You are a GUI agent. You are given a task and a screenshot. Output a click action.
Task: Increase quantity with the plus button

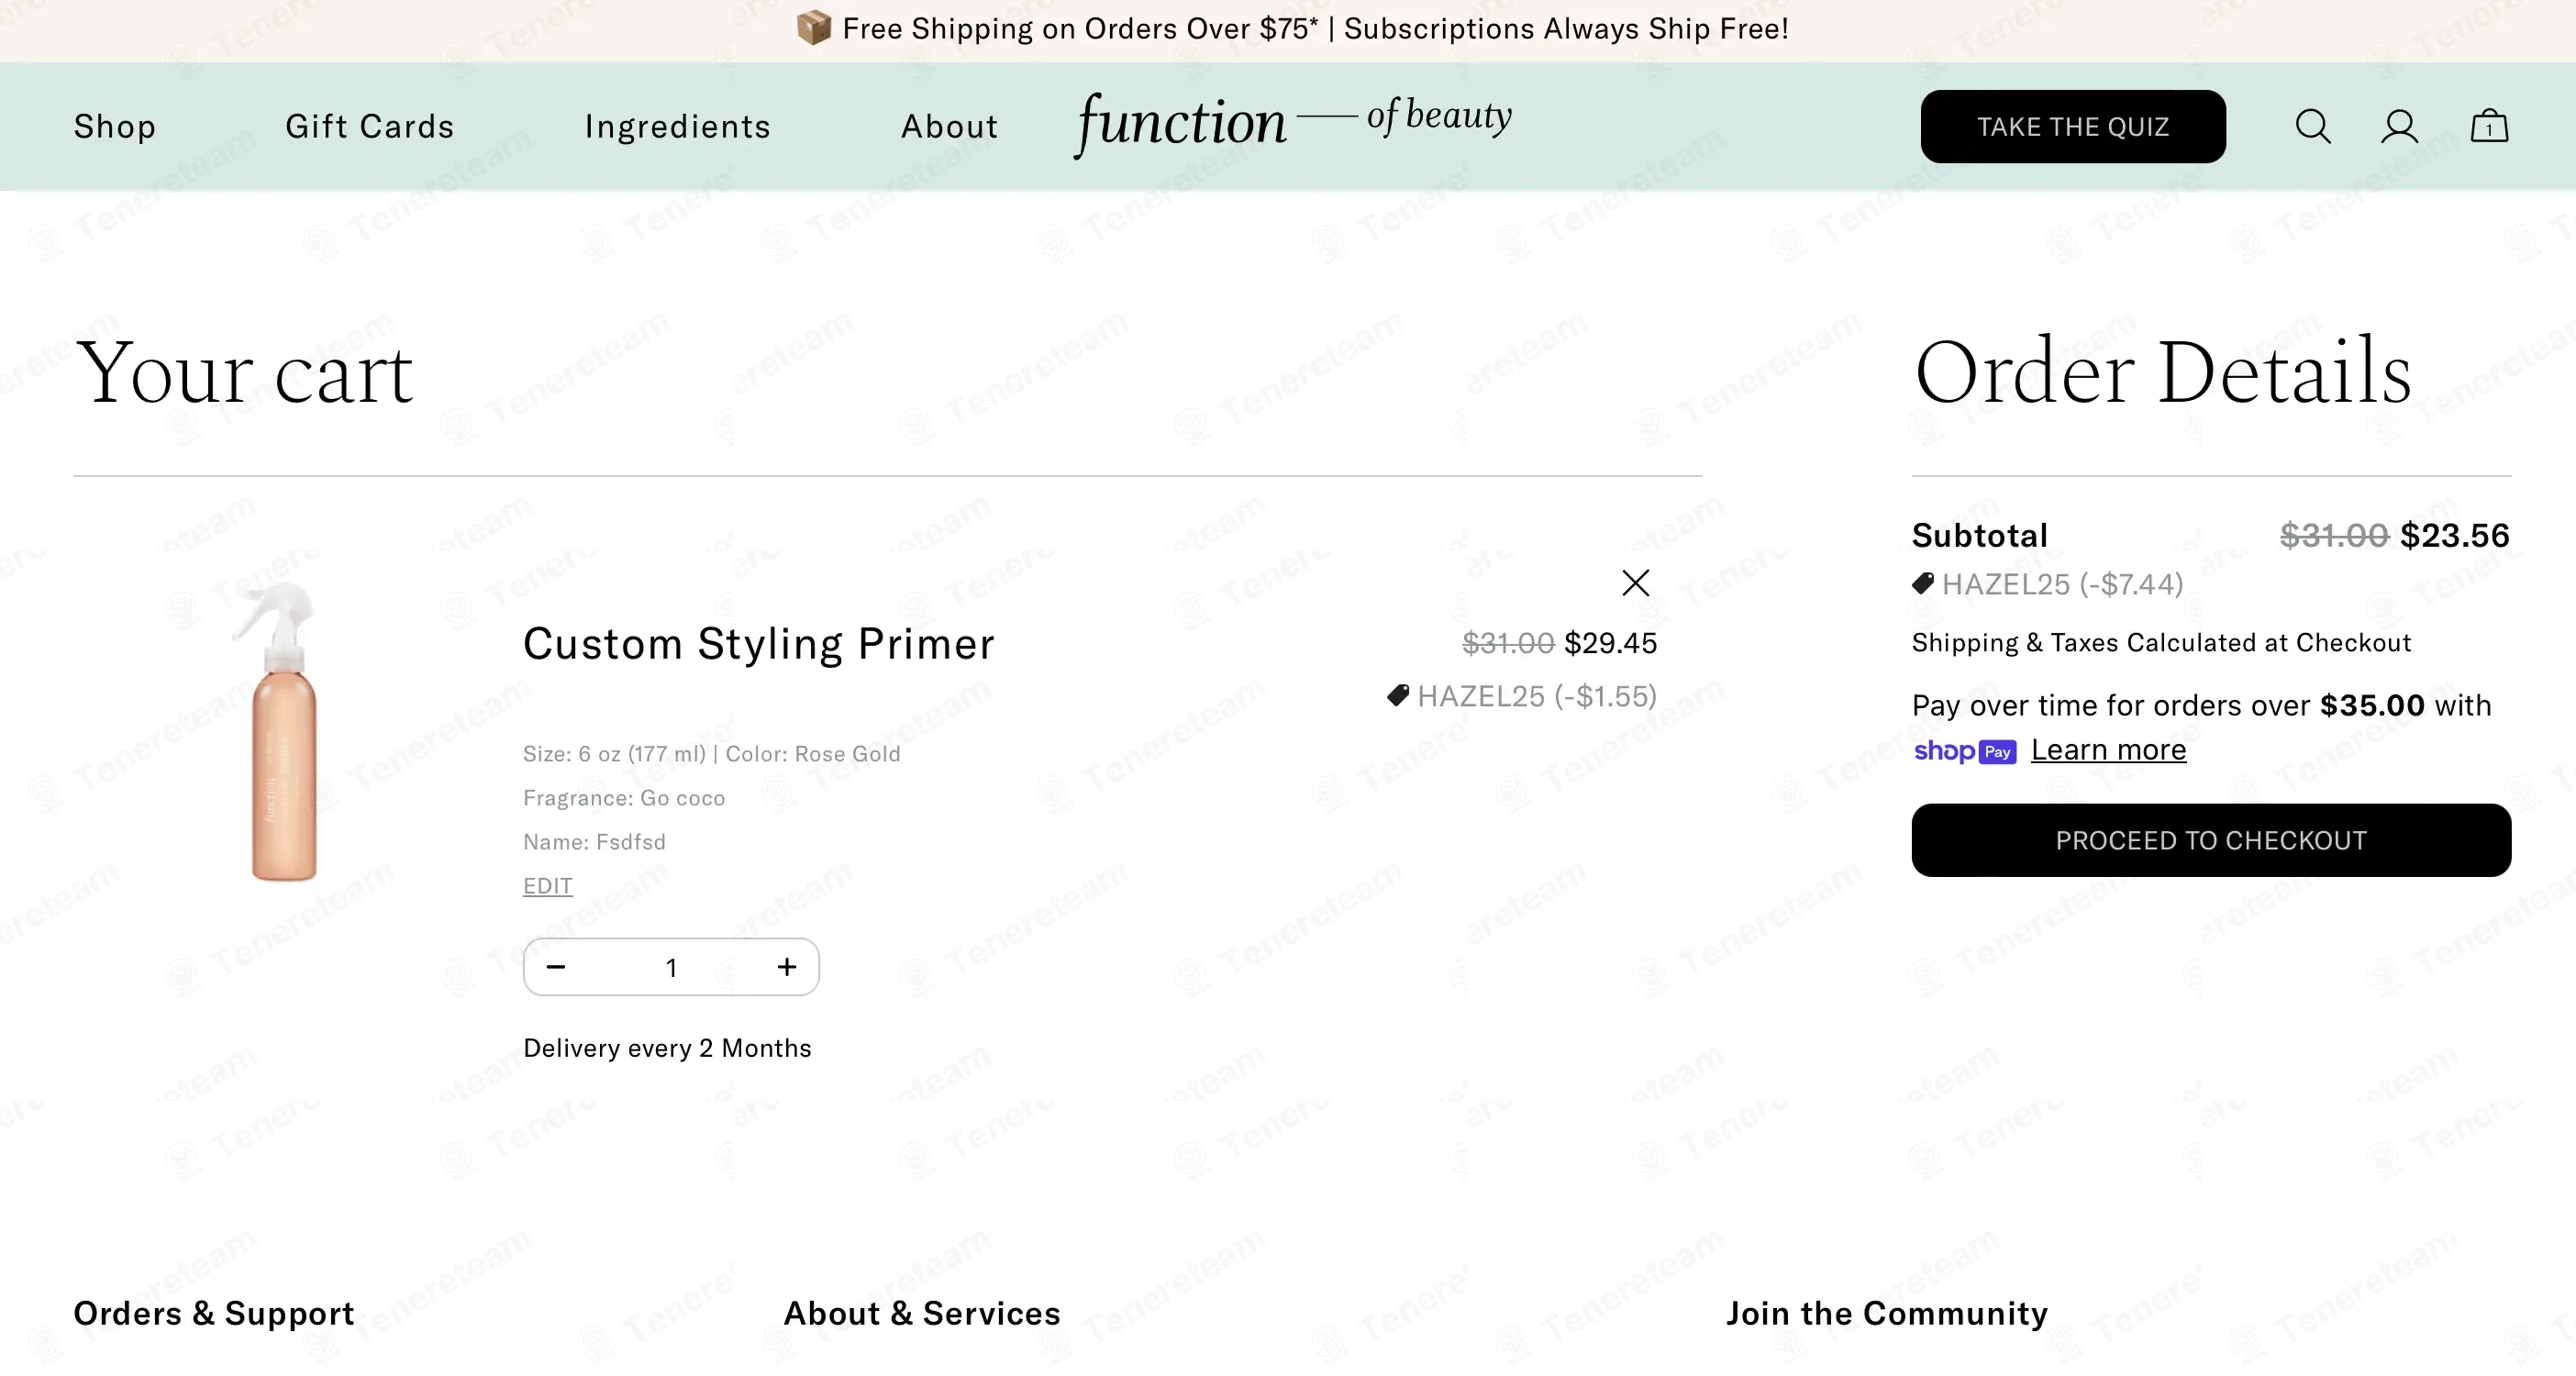[x=787, y=967]
